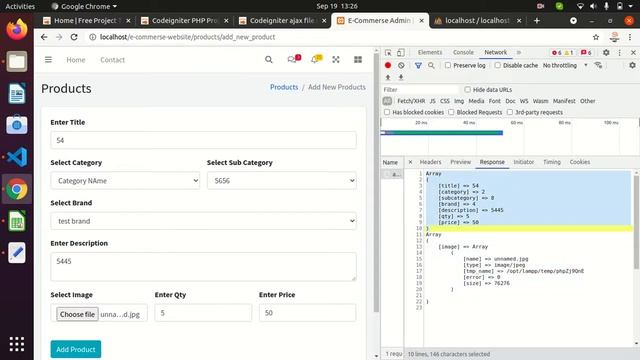Show the applications grid
This screenshot has height=360, width=640.
[x=17, y=344]
